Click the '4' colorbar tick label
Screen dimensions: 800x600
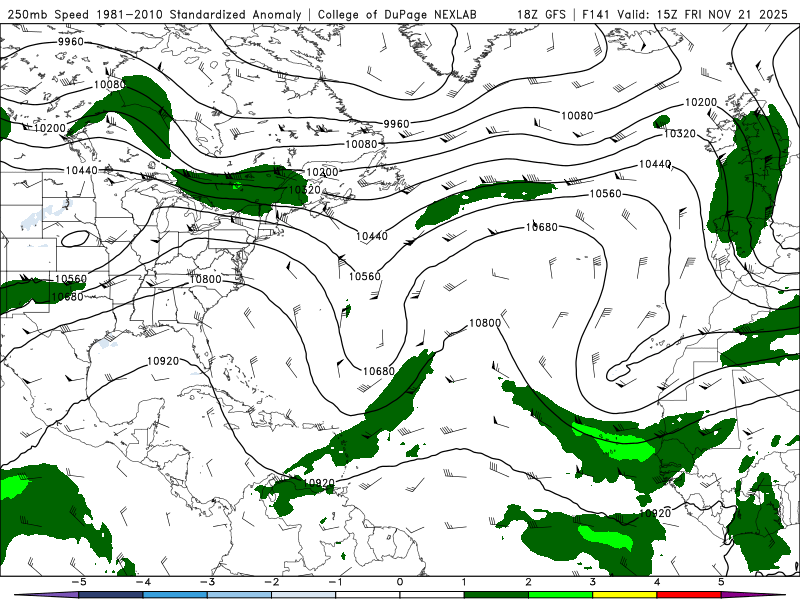point(657,582)
